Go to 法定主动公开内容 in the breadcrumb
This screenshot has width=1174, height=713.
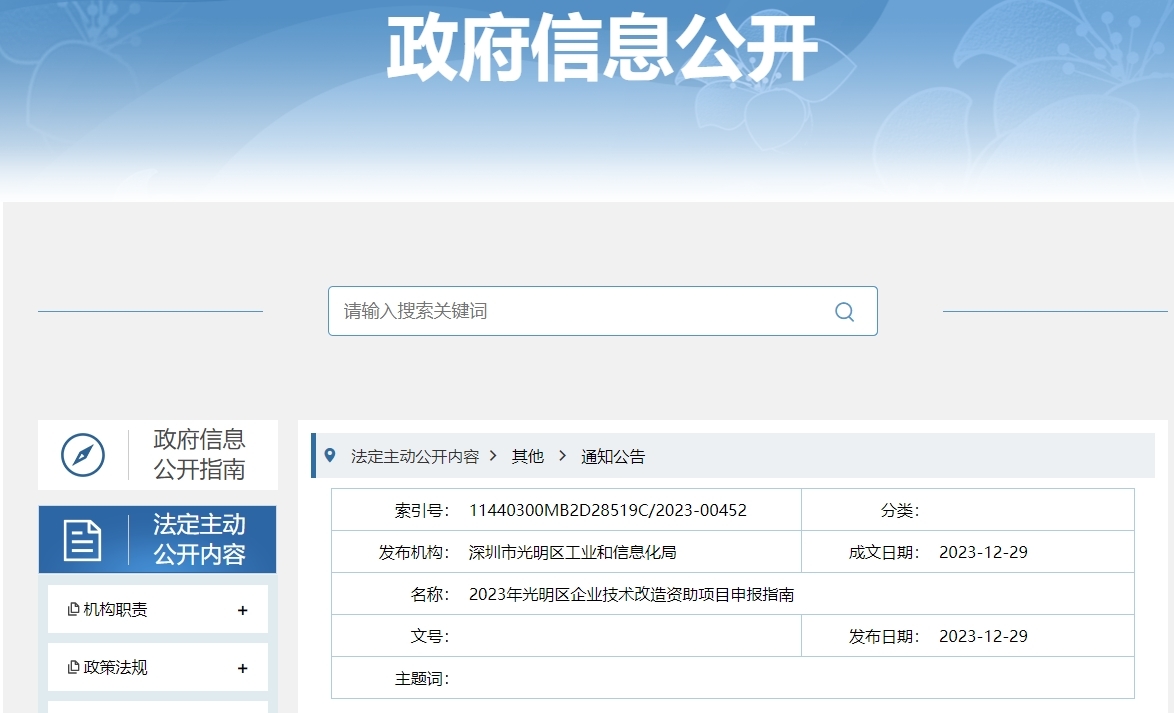pyautogui.click(x=415, y=457)
